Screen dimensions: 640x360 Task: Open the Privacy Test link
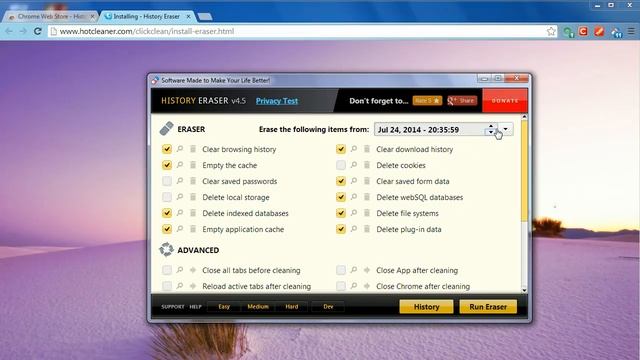pos(277,101)
